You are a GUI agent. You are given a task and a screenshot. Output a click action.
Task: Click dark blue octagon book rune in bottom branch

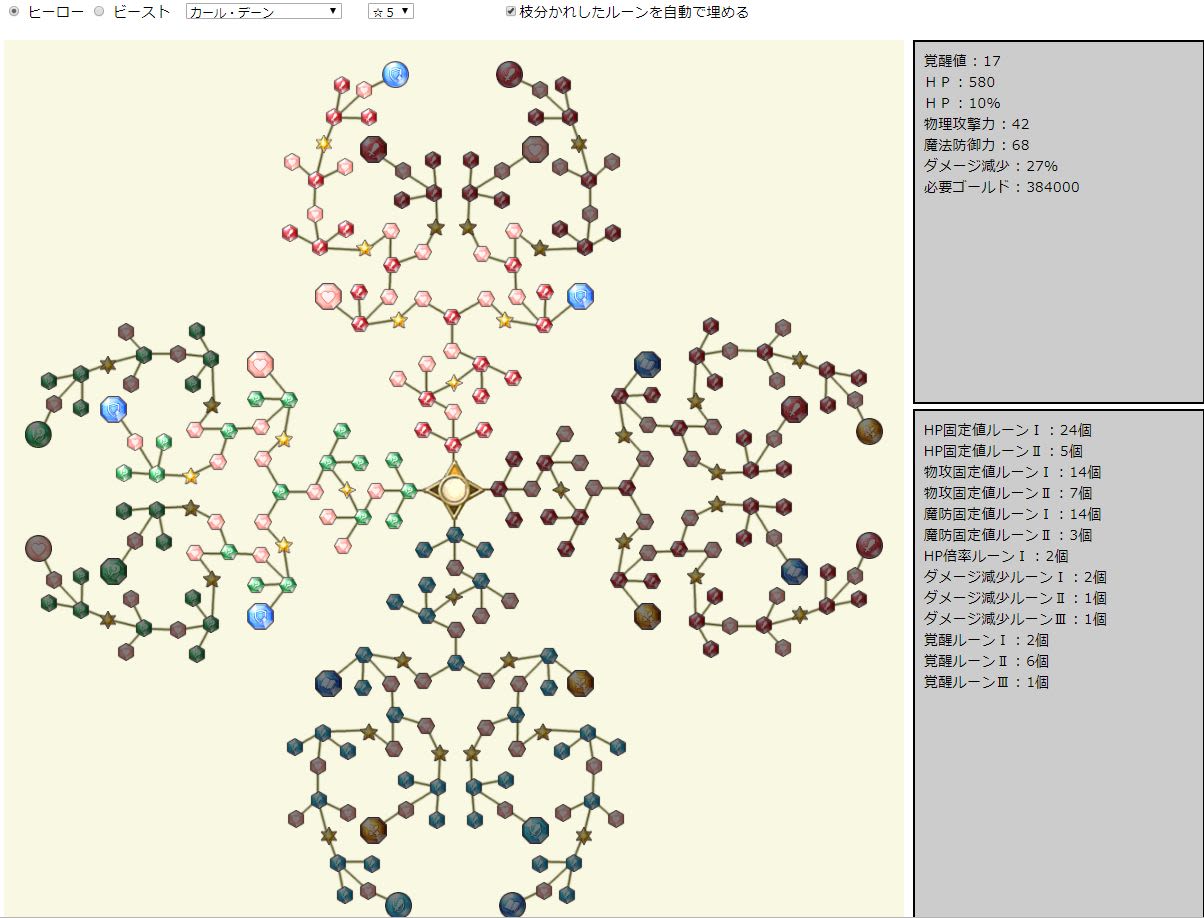(328, 684)
